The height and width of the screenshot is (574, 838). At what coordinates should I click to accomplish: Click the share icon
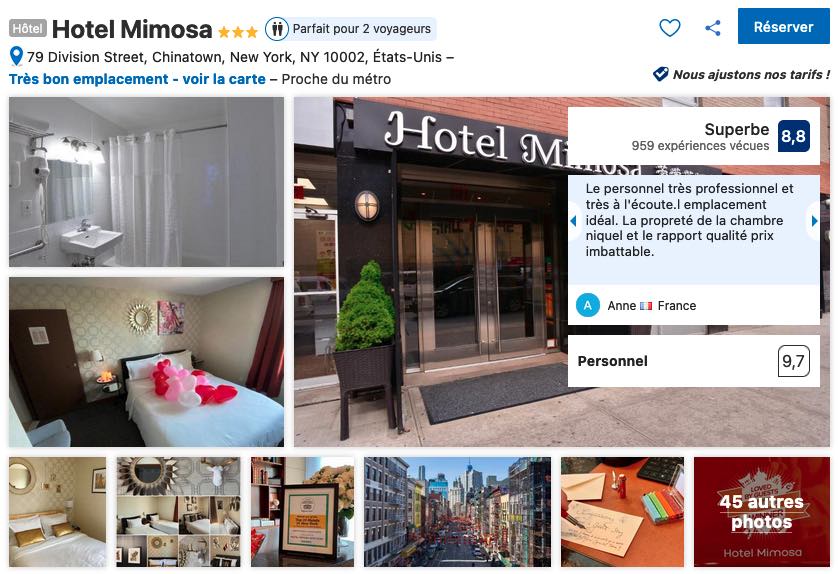pos(712,28)
